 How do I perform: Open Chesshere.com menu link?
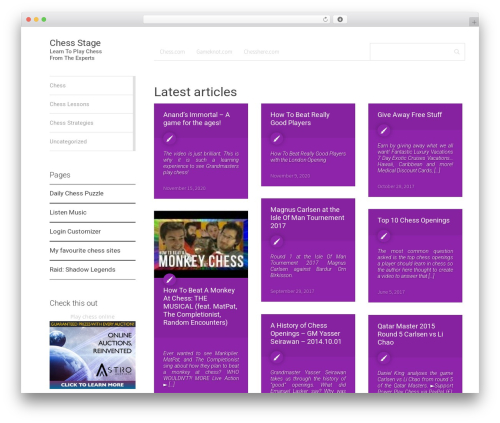(261, 52)
